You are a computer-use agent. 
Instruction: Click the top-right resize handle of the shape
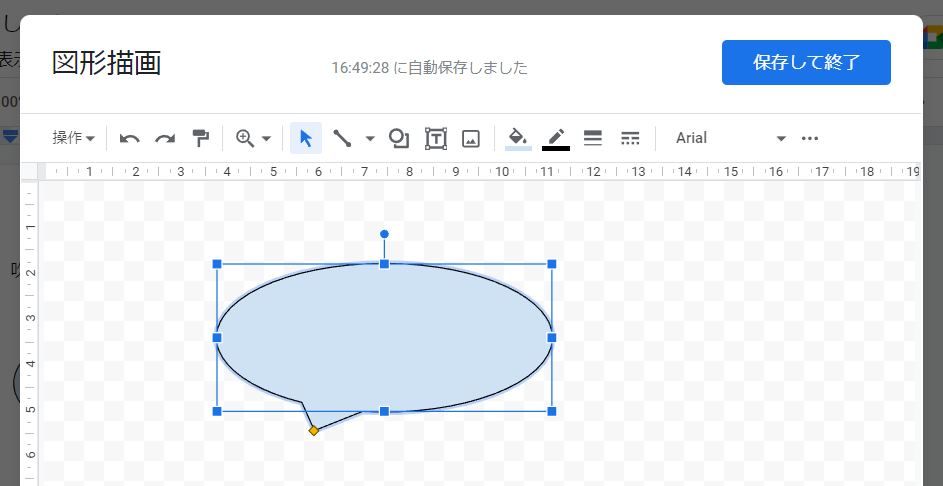tap(552, 264)
